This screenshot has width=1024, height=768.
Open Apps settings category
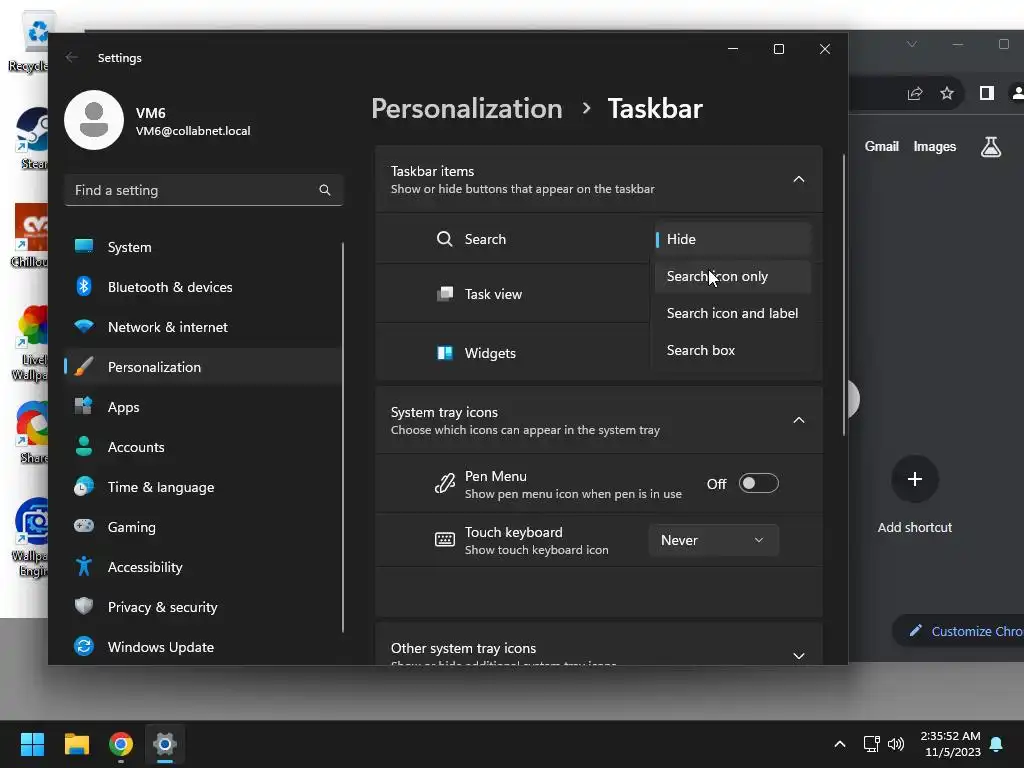202,407
